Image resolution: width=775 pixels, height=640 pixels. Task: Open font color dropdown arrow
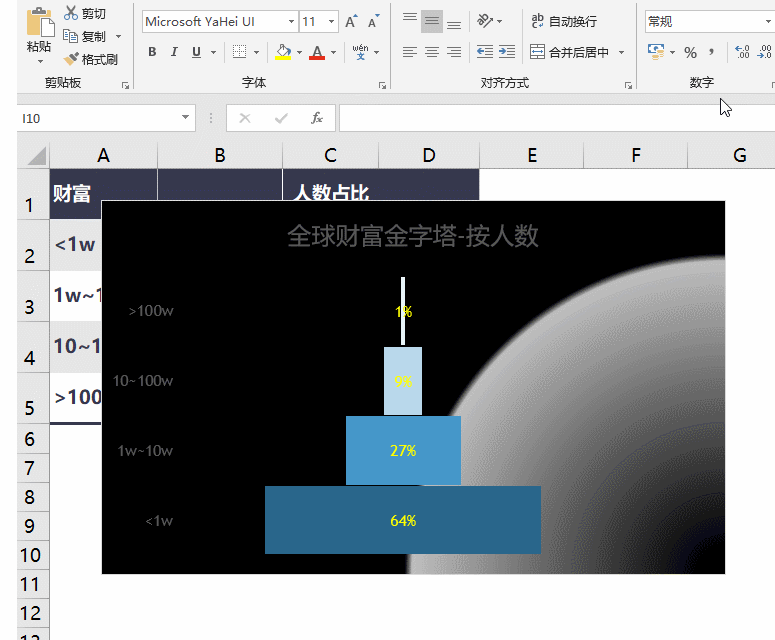(333, 52)
